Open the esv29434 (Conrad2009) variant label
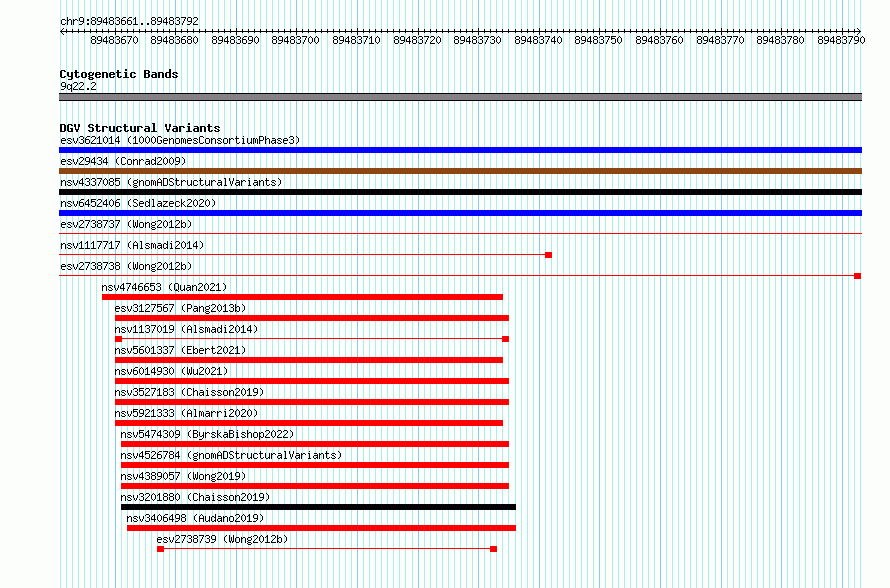Viewport: 890px width, 588px height. pyautogui.click(x=123, y=161)
